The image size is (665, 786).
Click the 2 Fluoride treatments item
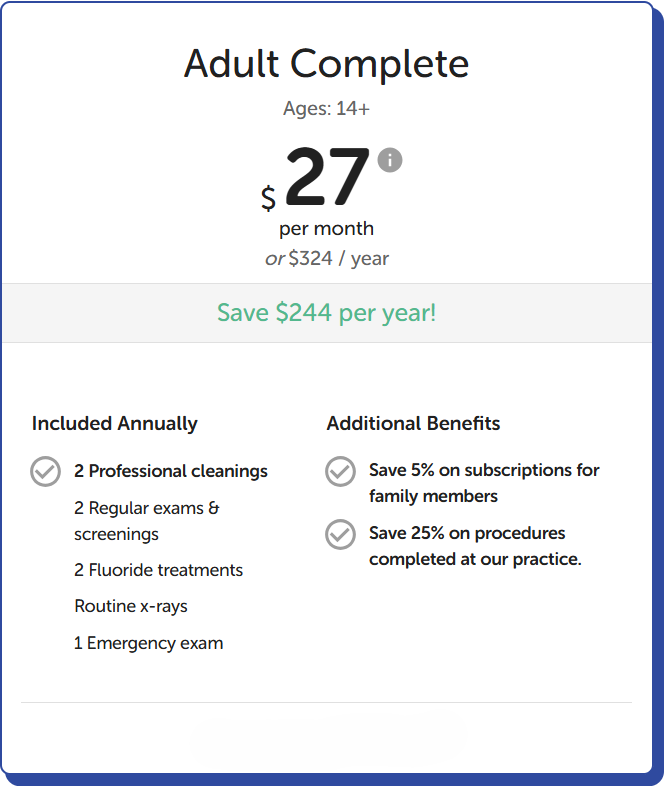(158, 570)
